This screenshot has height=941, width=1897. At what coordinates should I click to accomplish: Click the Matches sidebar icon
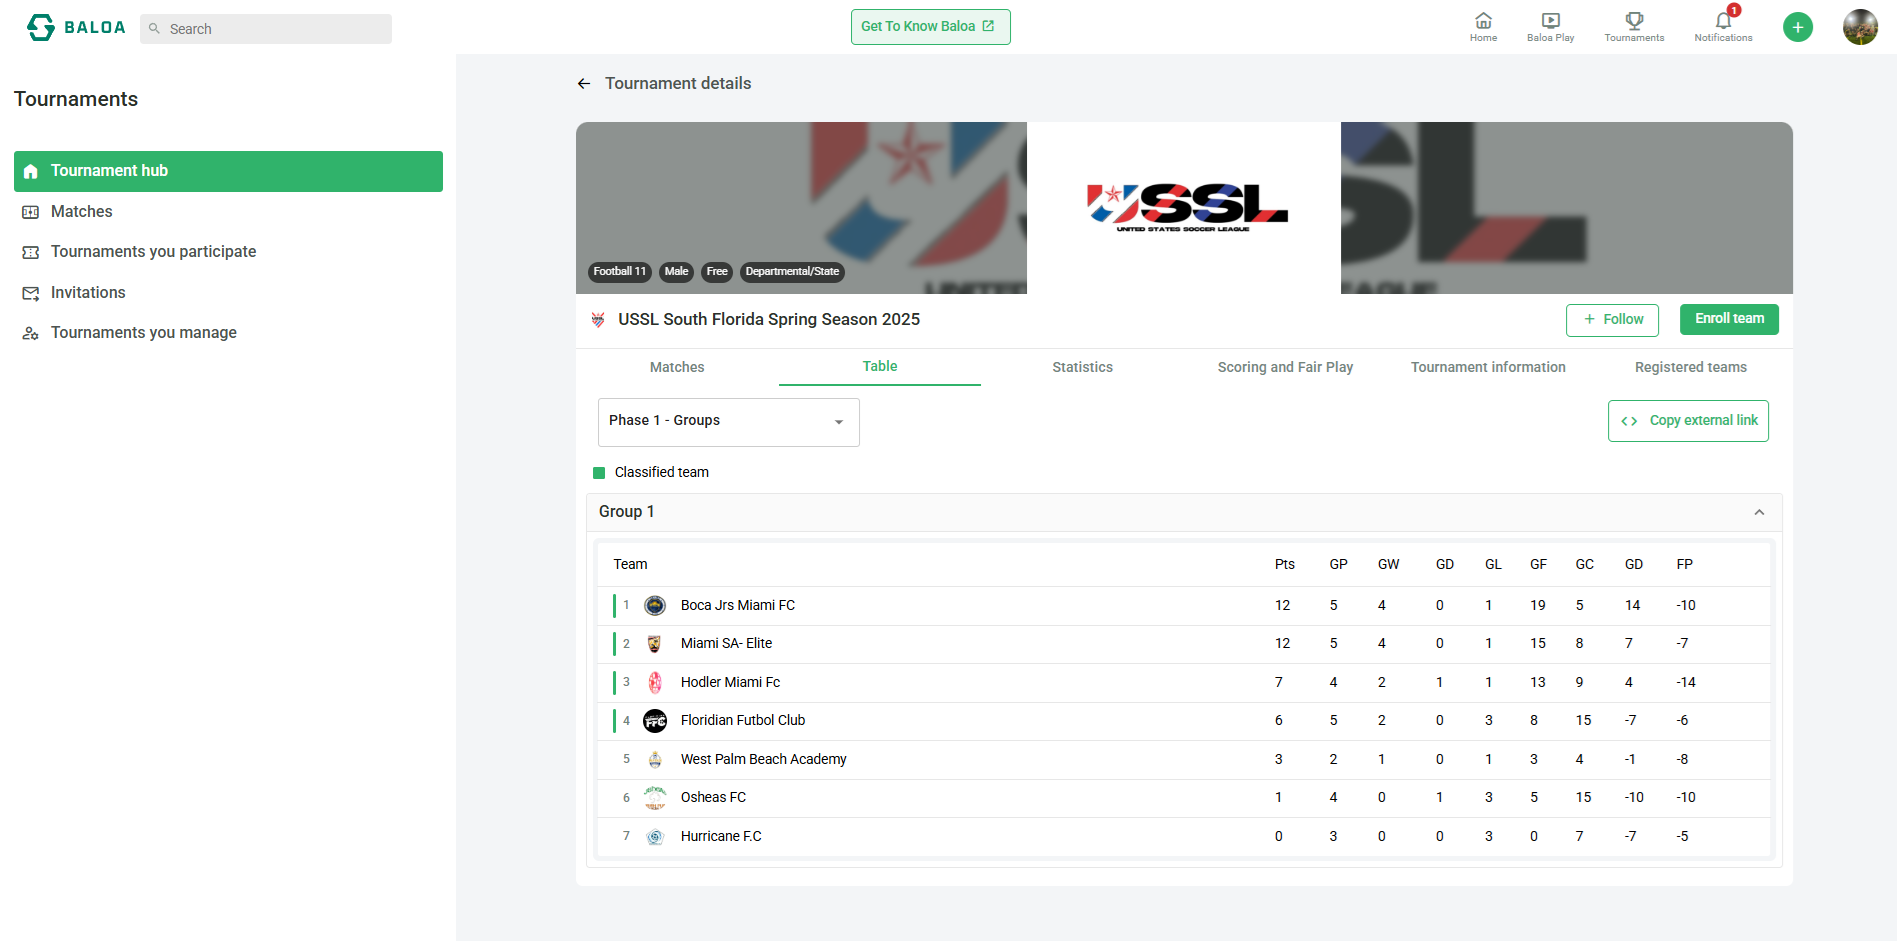point(31,212)
